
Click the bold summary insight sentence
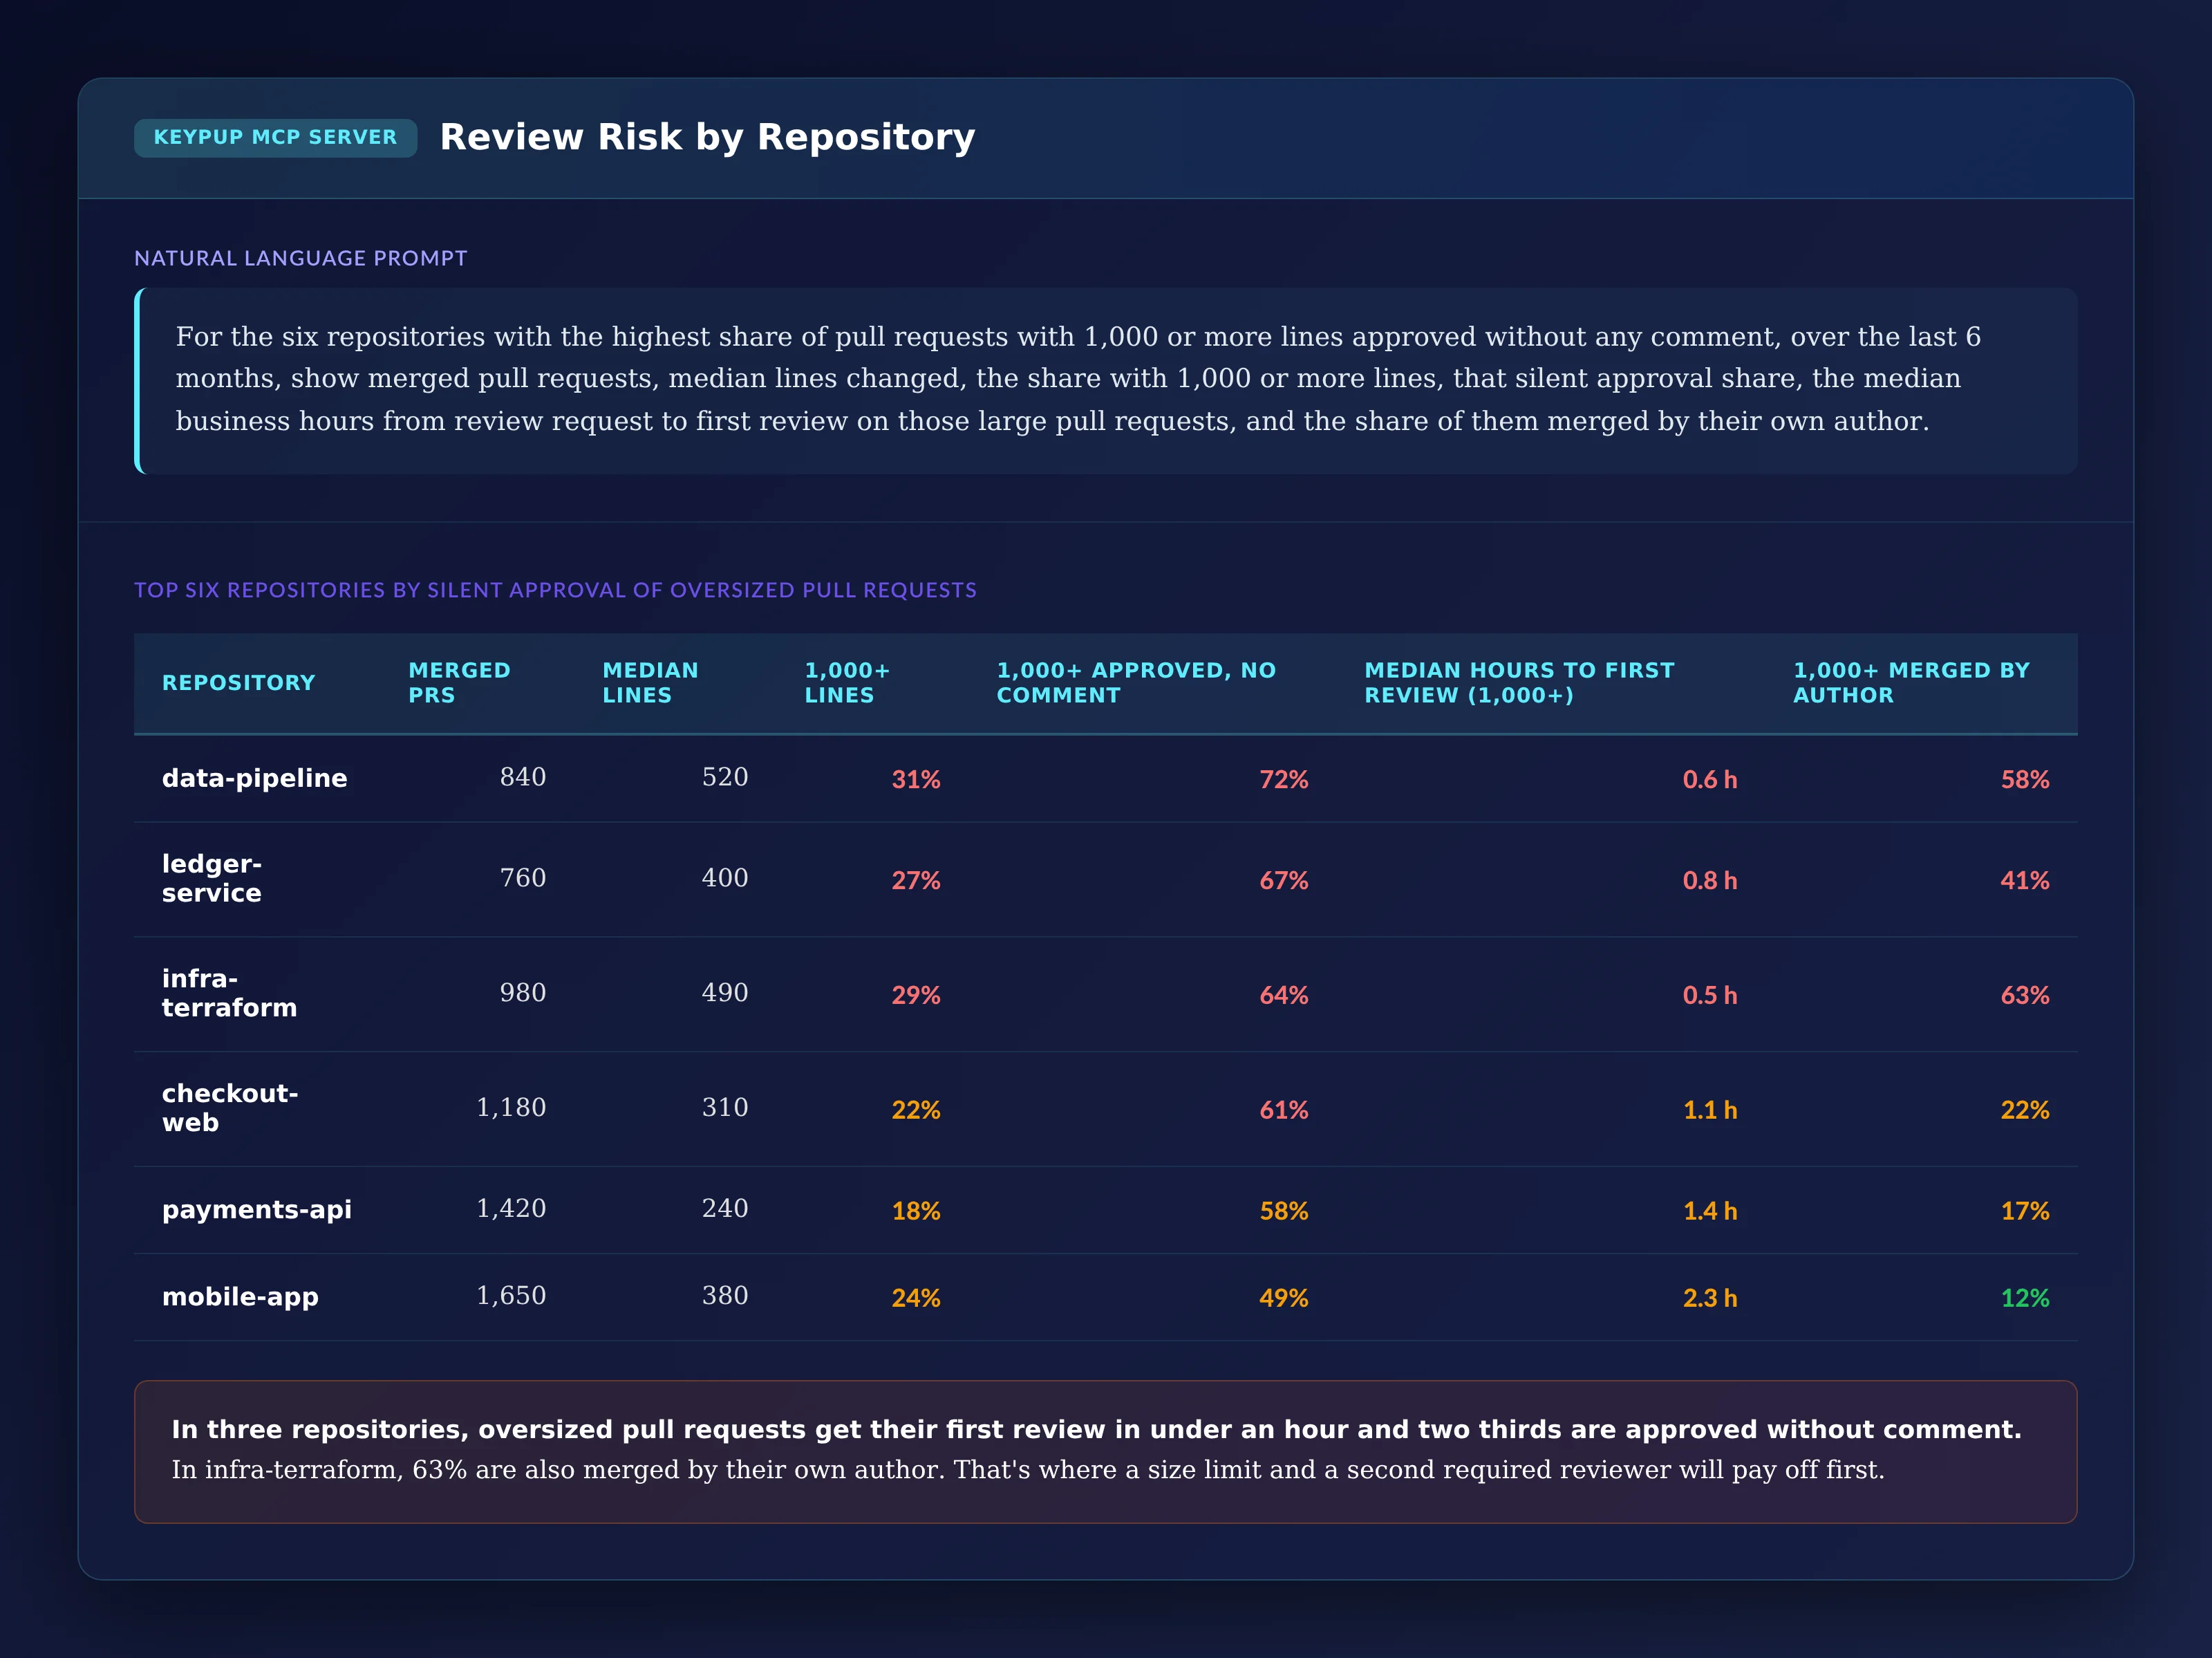point(1096,1430)
